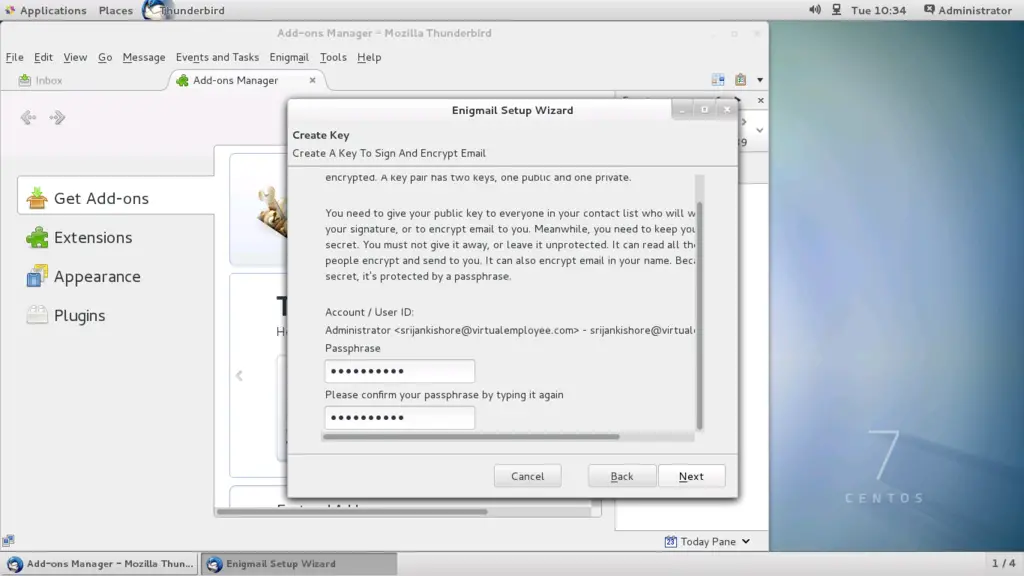The image size is (1024, 576).
Task: Click Back in the Enigmail wizard
Action: (x=622, y=476)
